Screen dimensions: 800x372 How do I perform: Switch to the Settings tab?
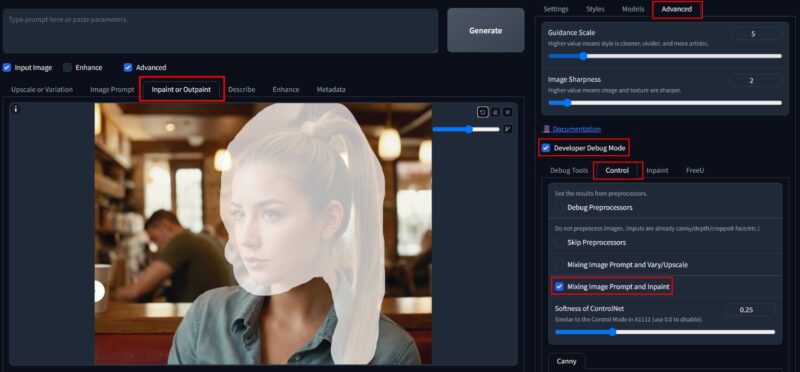point(556,9)
